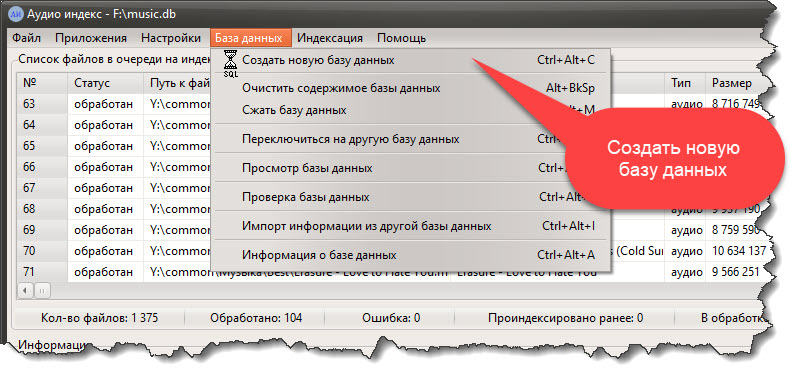
Task: Click the SQL hourglass icon
Action: pos(231,64)
